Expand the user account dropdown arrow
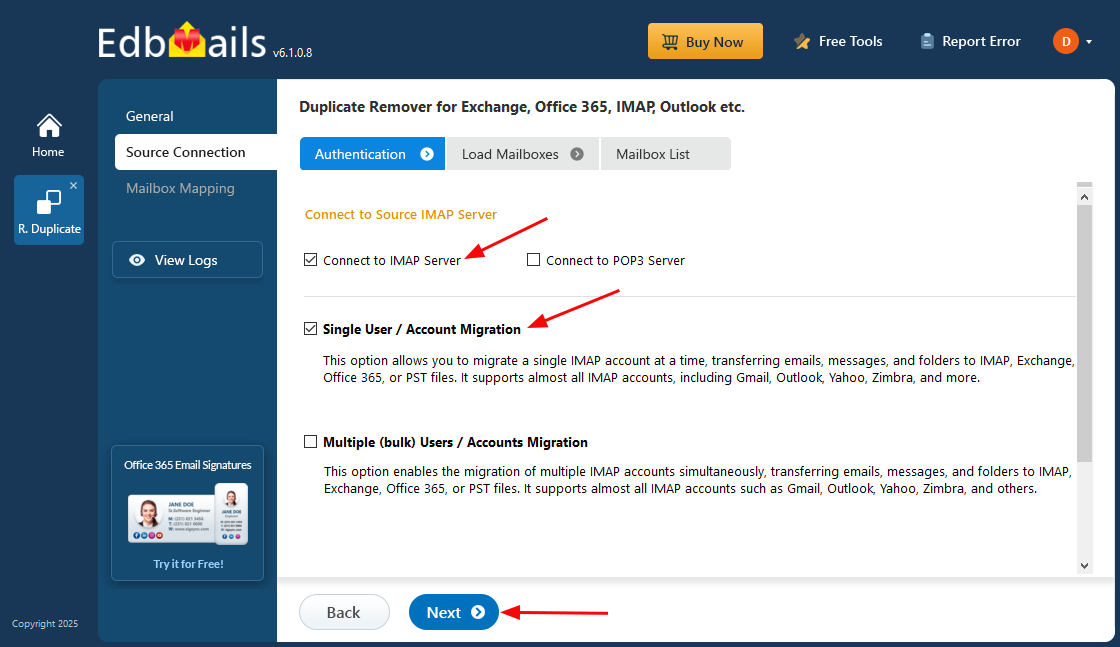Viewport: 1120px width, 647px height. point(1089,42)
